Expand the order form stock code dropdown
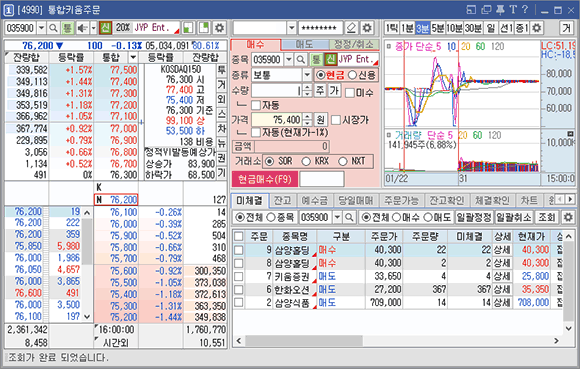 289,59
